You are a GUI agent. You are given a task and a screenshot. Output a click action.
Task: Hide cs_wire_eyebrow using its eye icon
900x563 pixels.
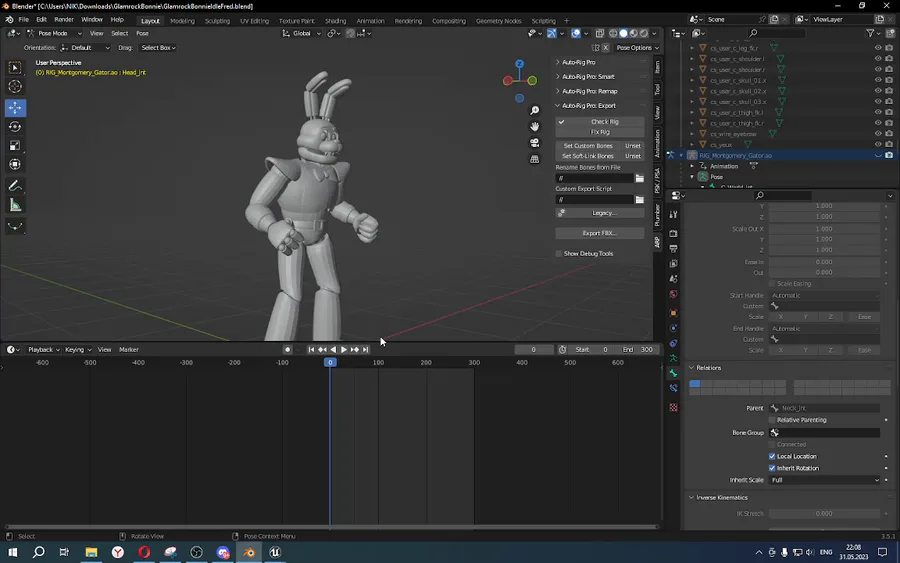tap(878, 134)
